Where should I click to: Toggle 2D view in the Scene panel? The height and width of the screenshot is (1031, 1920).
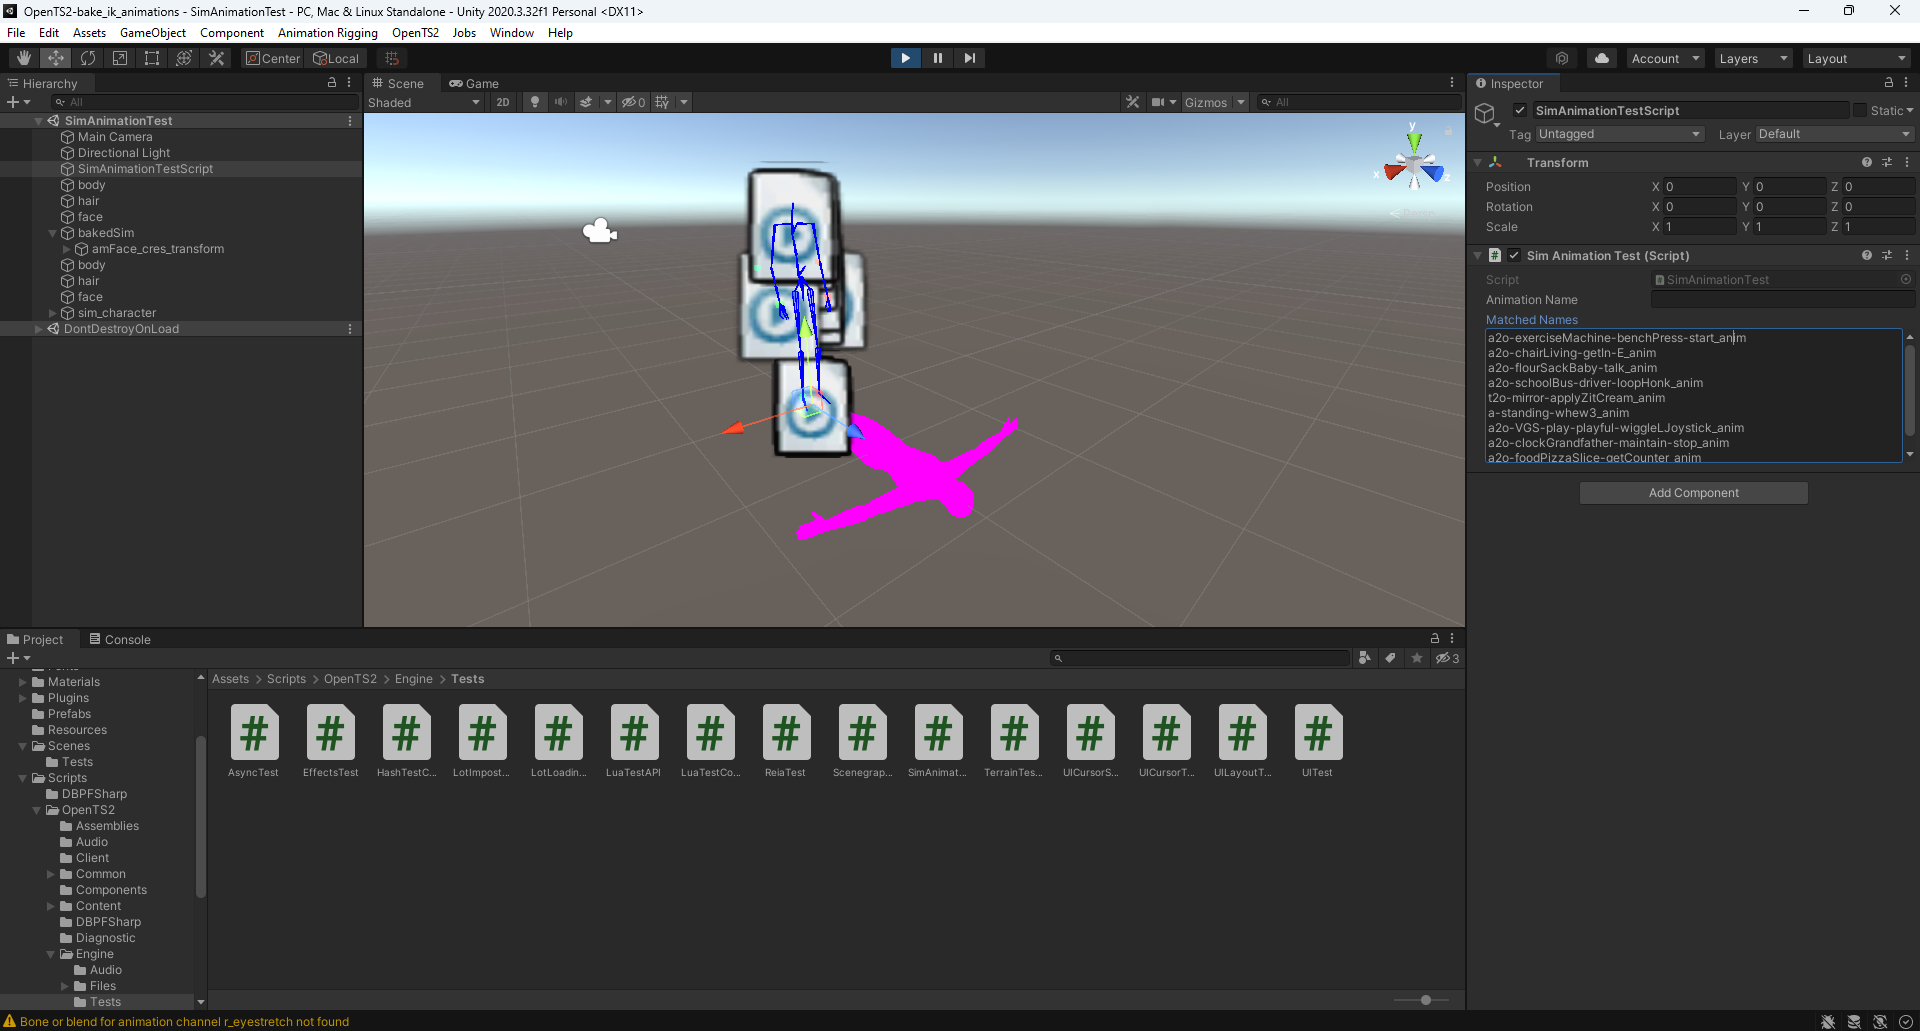[503, 101]
